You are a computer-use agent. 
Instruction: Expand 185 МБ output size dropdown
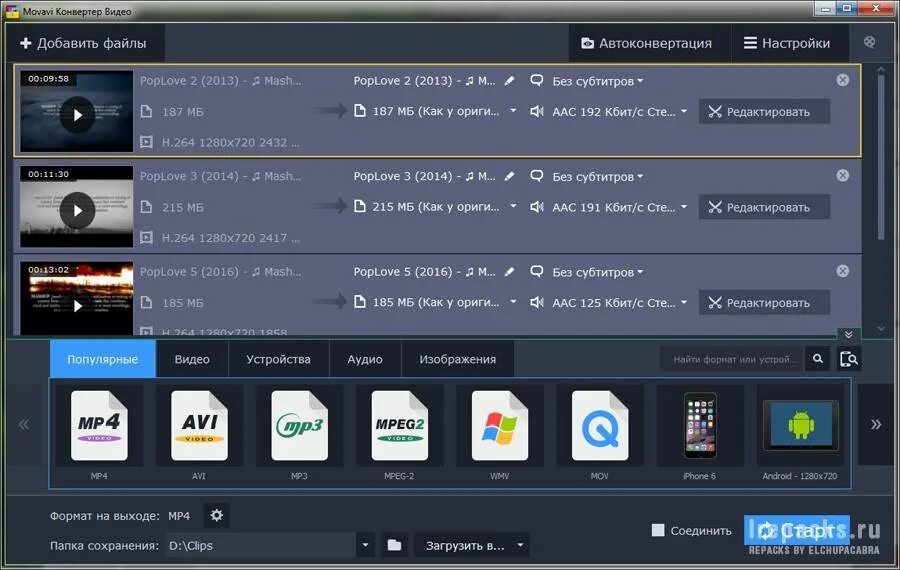click(513, 301)
